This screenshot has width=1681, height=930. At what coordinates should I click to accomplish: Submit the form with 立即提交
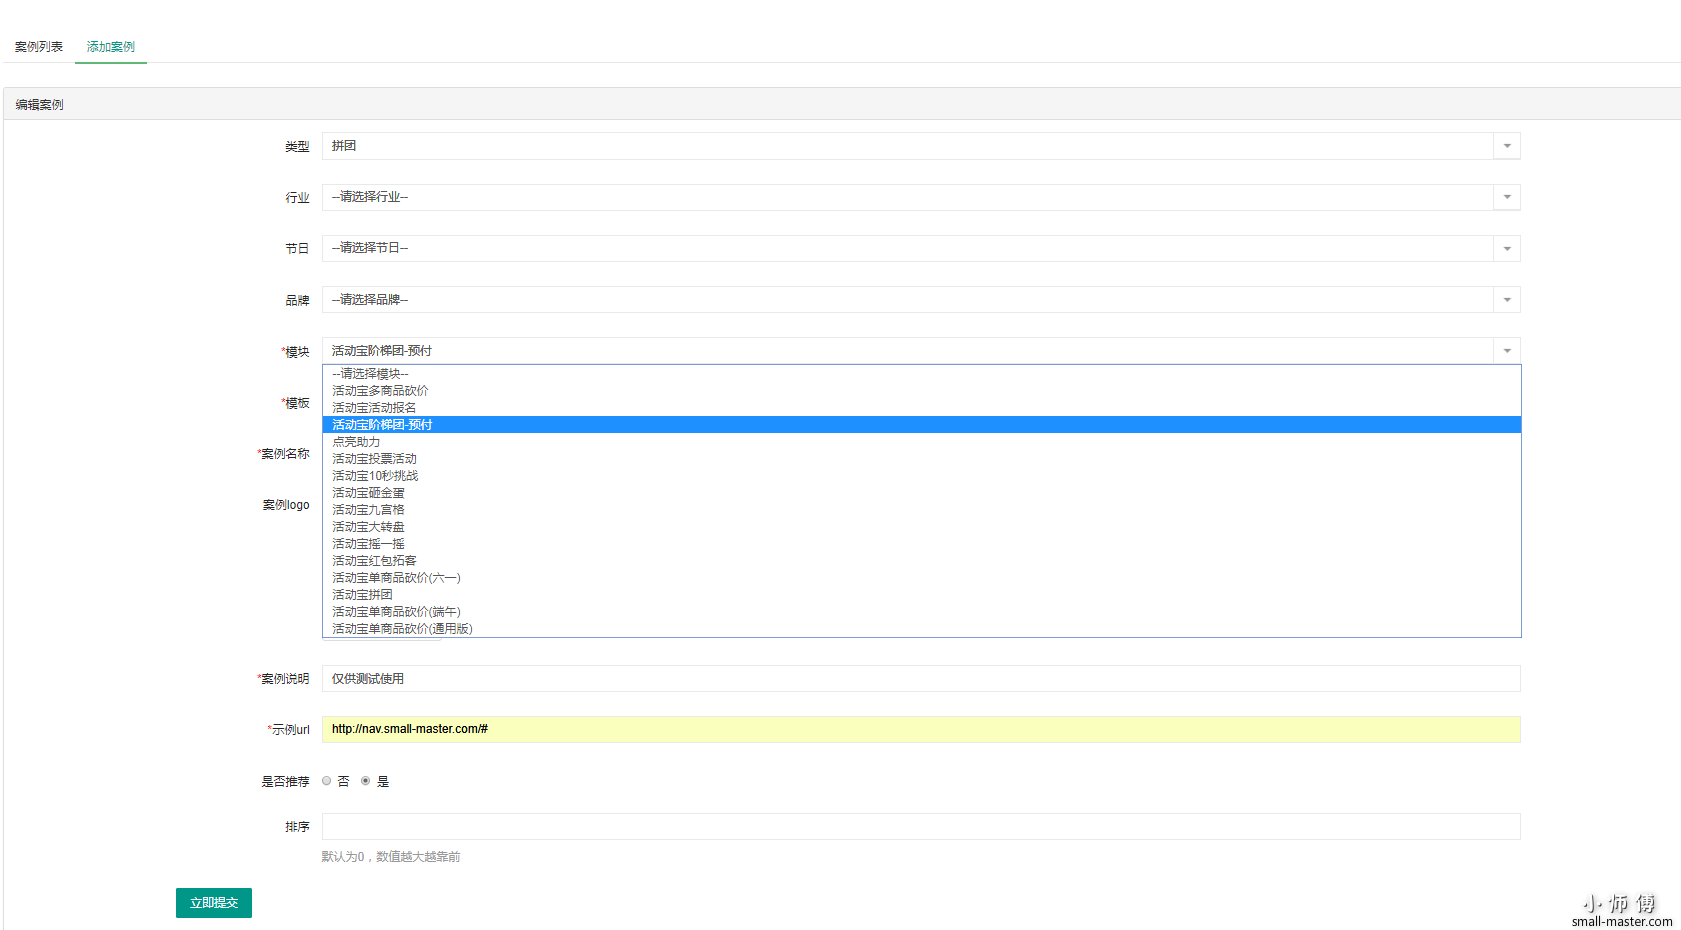point(214,903)
